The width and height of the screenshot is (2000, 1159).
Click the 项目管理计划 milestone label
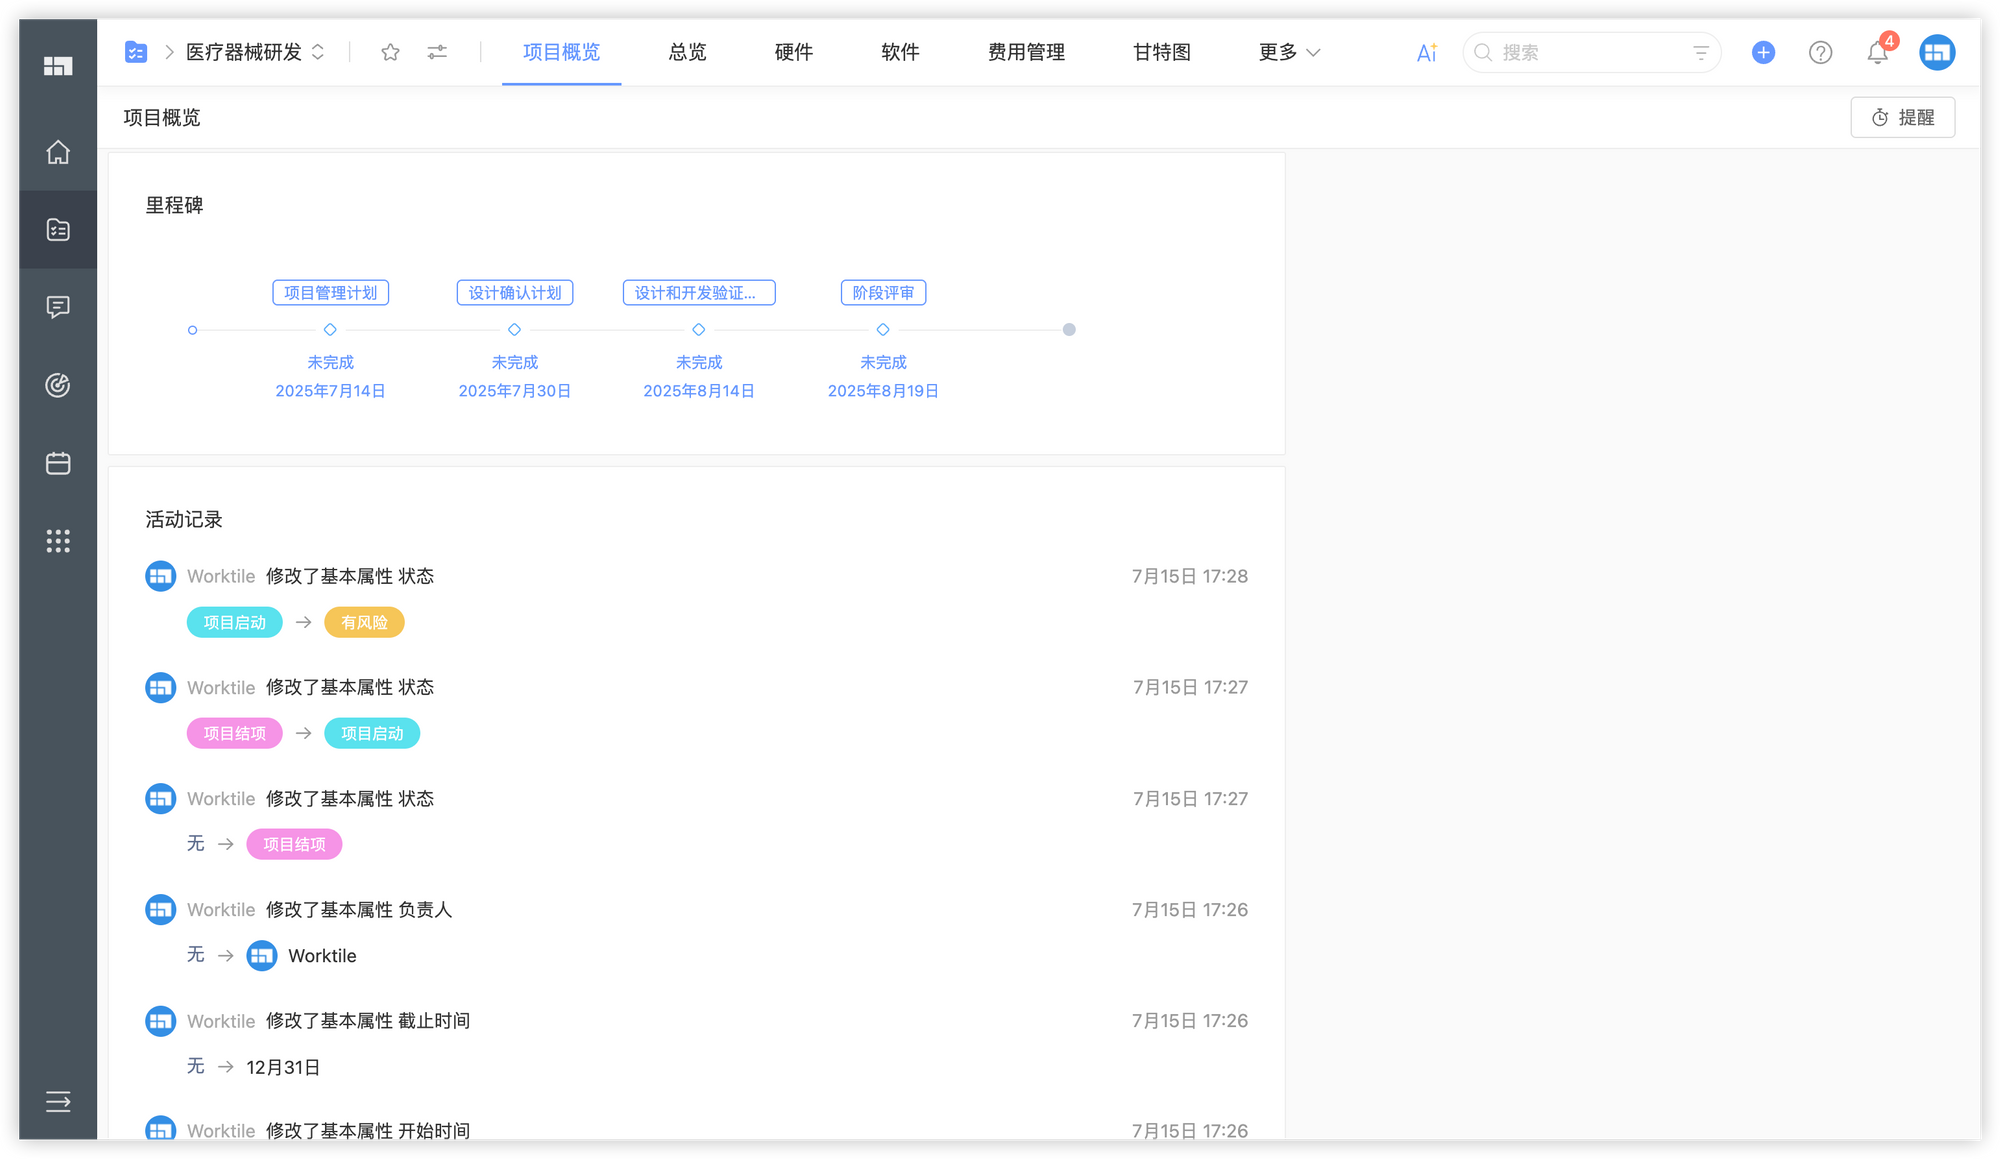pyautogui.click(x=330, y=293)
